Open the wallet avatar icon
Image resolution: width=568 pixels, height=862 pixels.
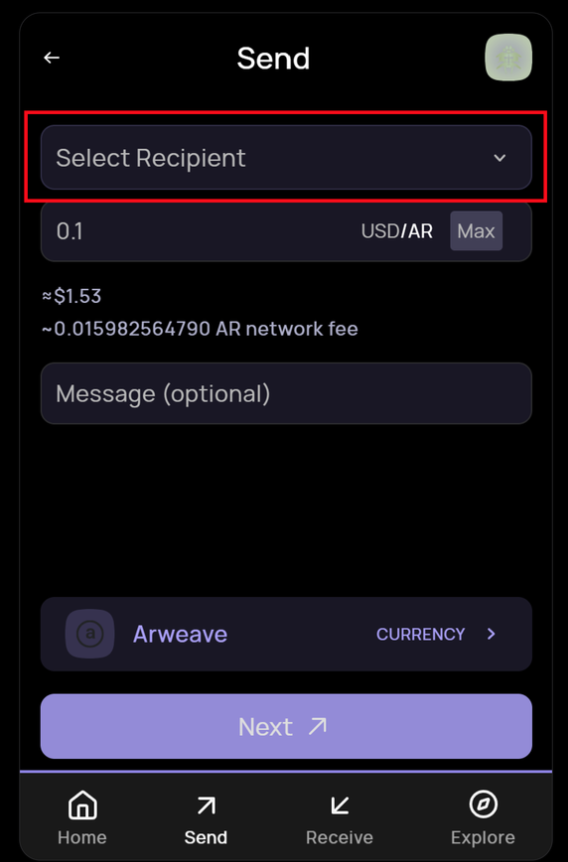(x=508, y=57)
